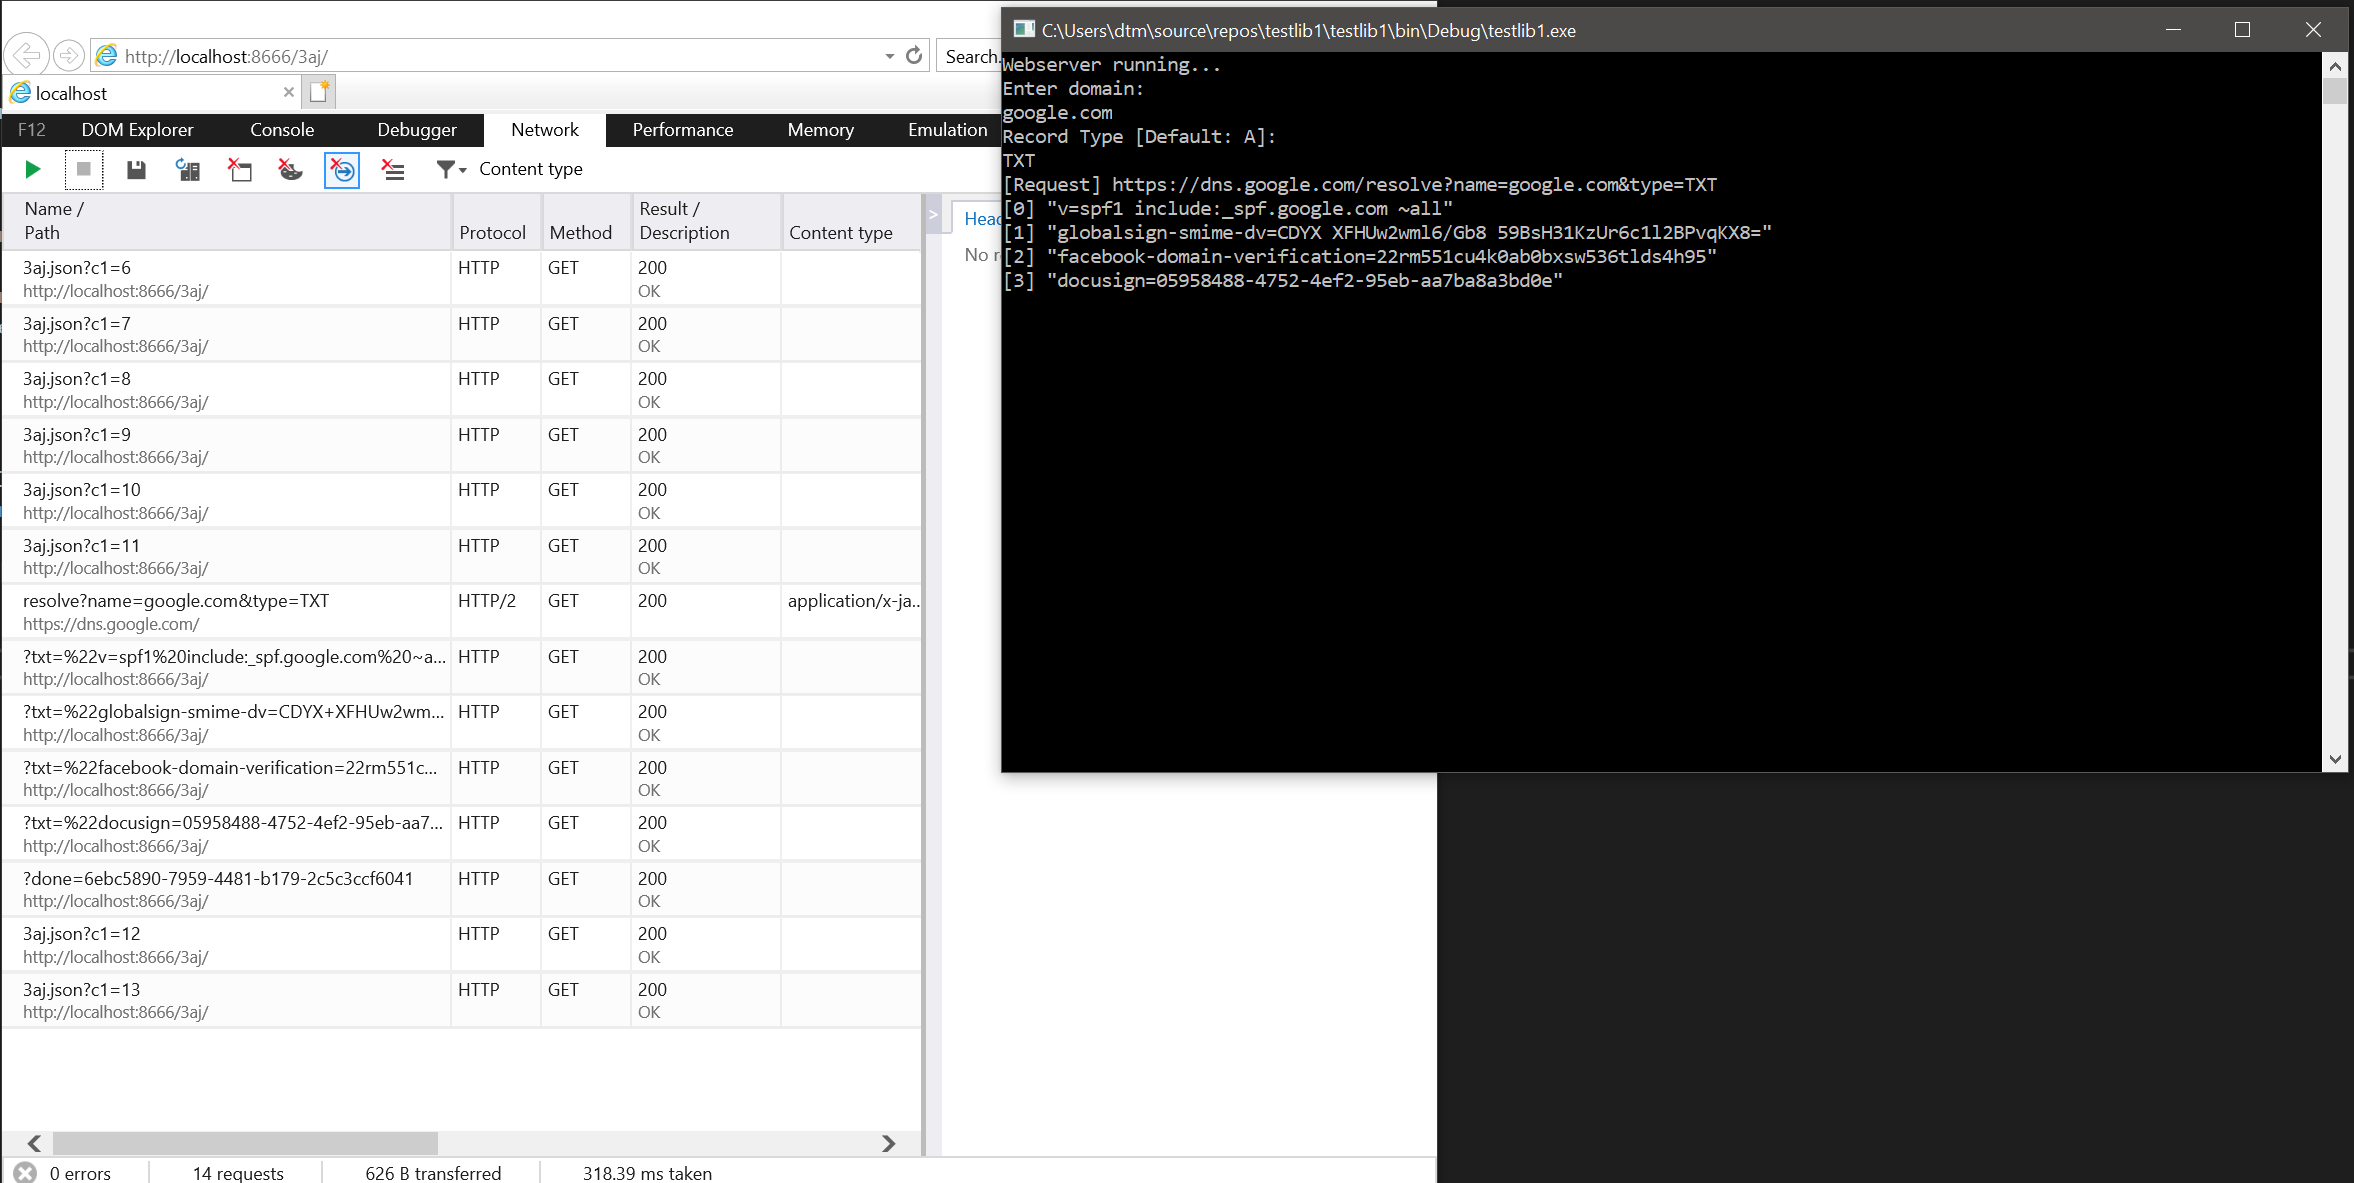
Task: Expand the details pane splitter arrow
Action: tap(933, 214)
